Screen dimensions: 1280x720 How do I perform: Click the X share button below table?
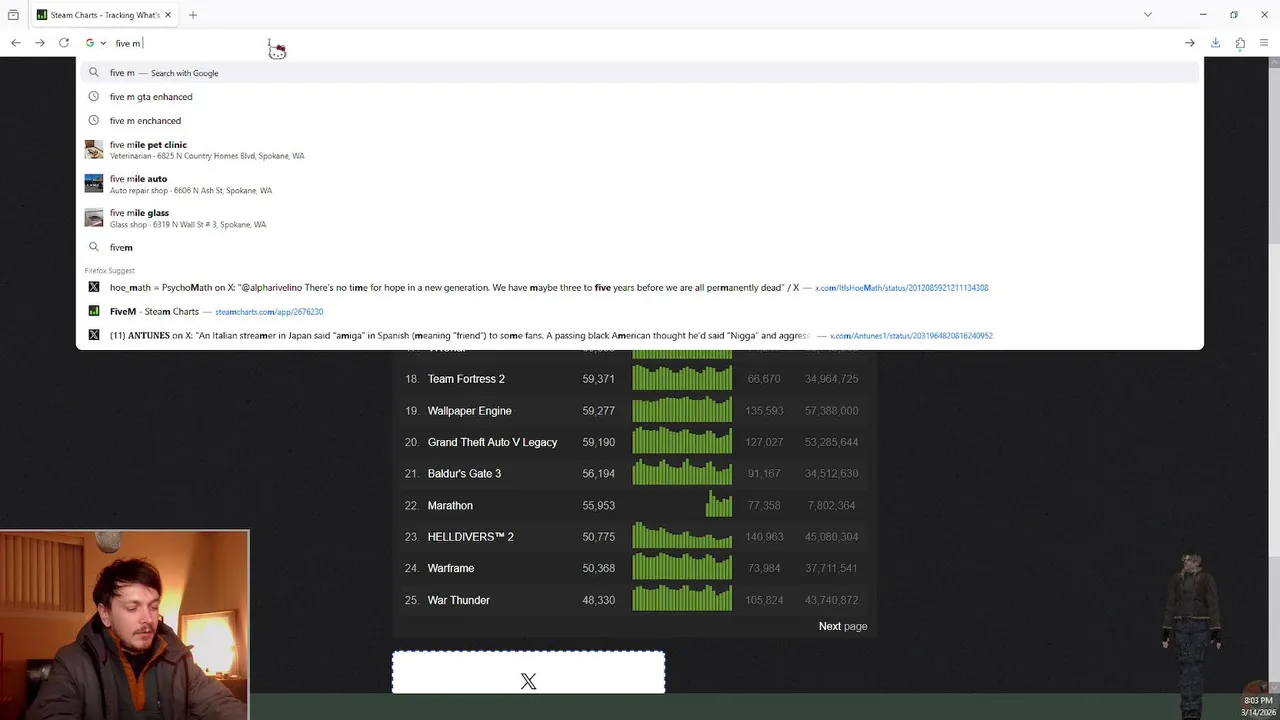[x=528, y=673]
